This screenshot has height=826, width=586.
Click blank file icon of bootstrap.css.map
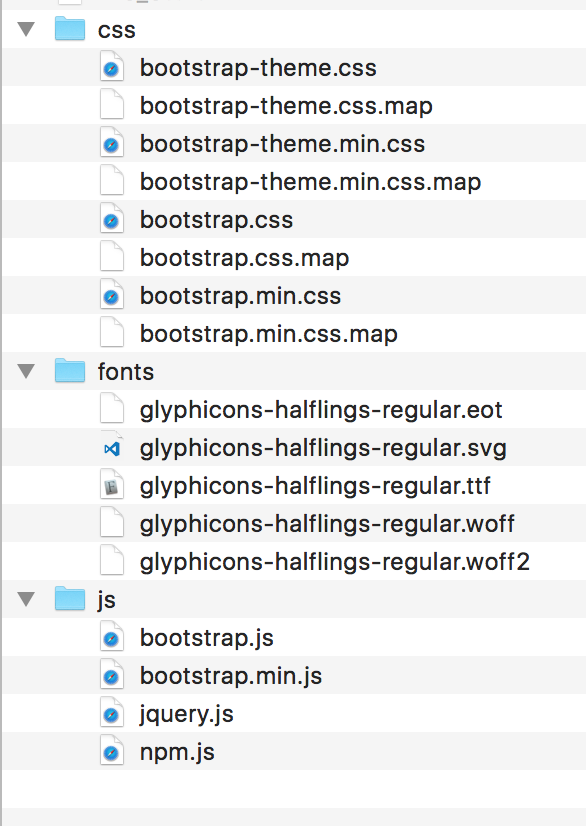pyautogui.click(x=112, y=257)
